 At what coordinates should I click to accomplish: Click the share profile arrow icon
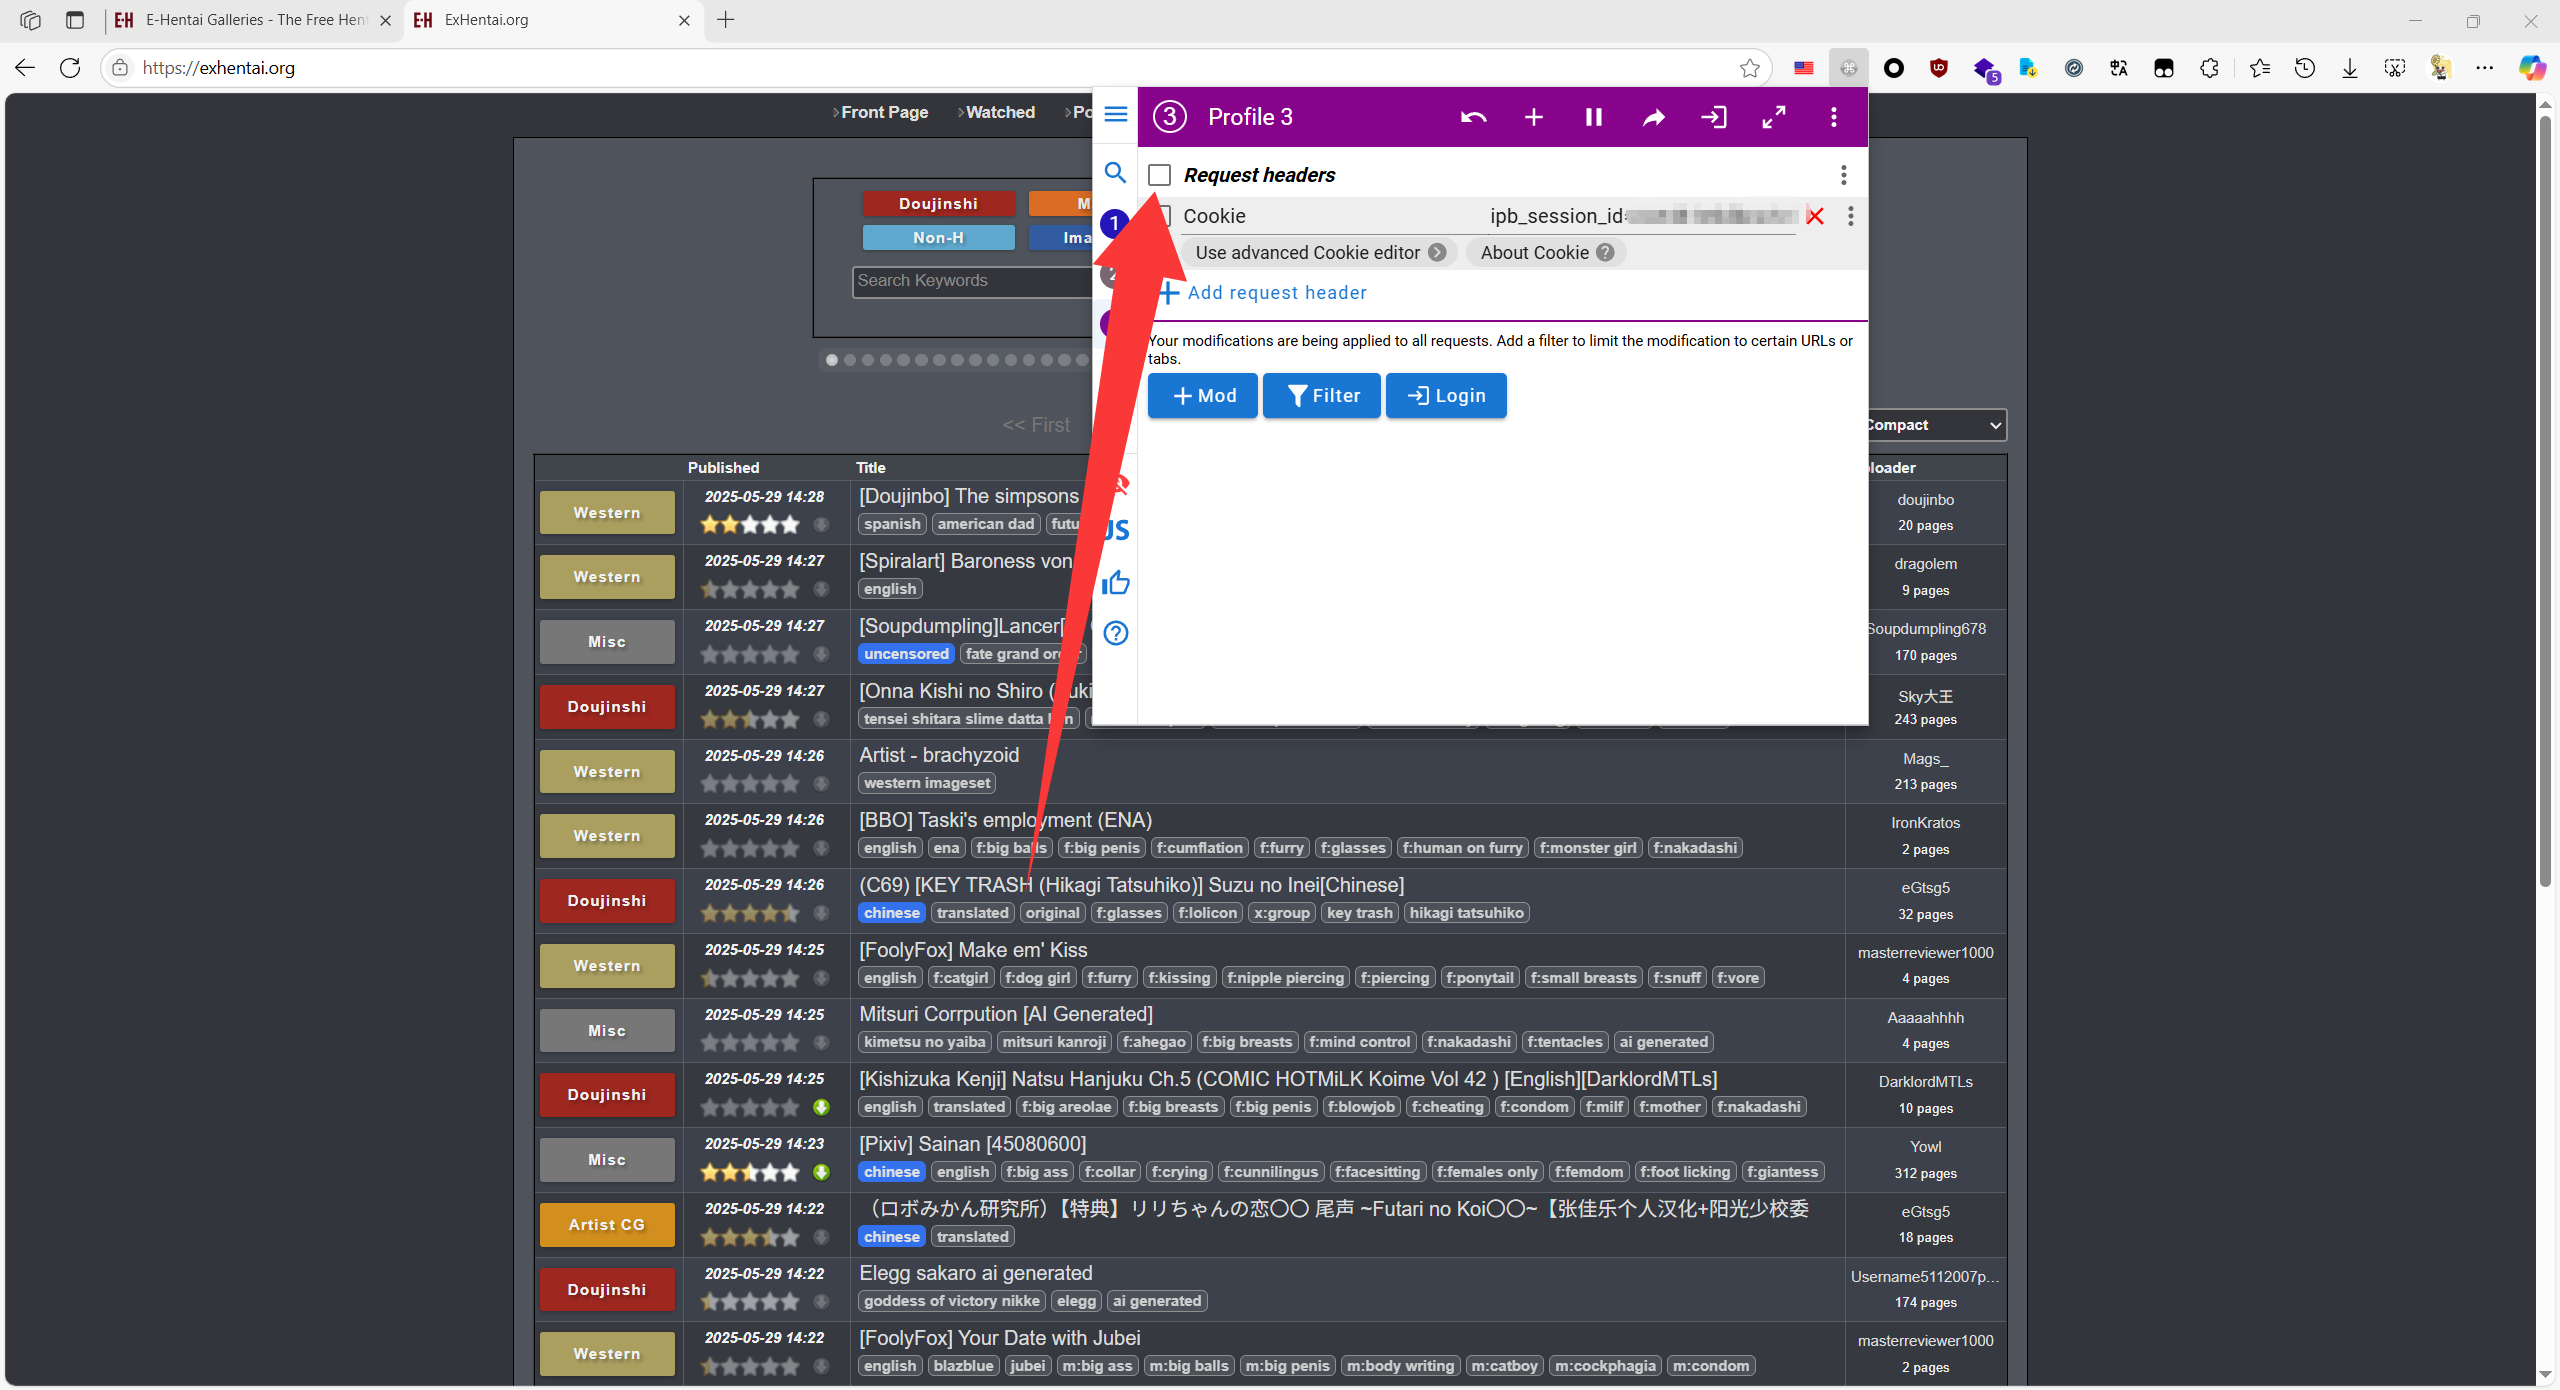pyautogui.click(x=1653, y=117)
